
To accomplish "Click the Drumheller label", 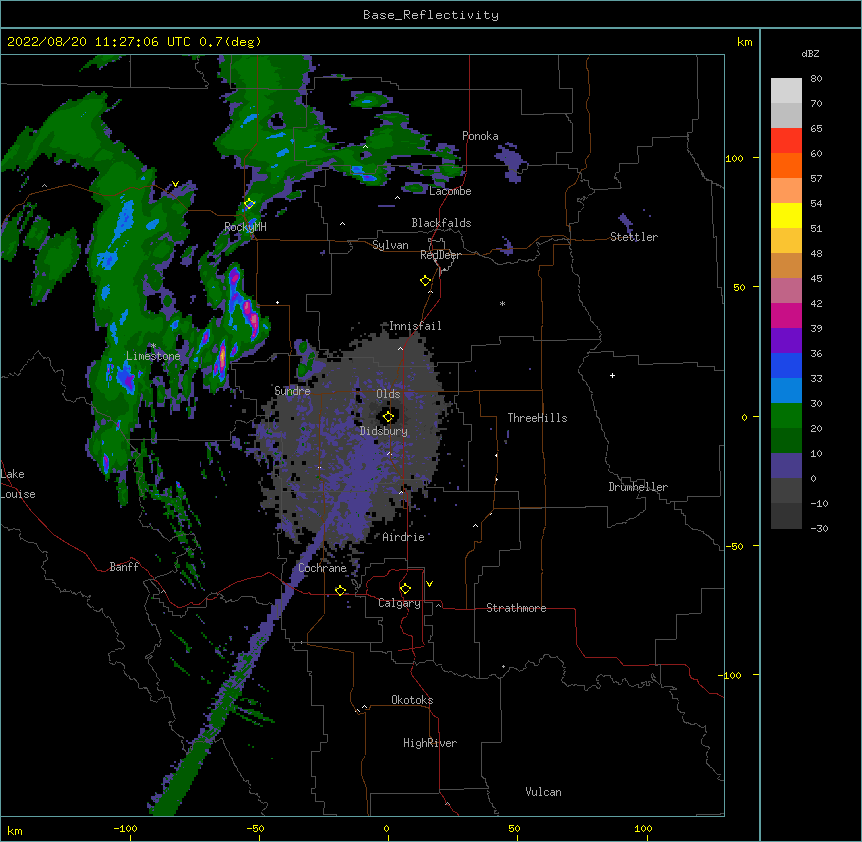I will tap(638, 487).
